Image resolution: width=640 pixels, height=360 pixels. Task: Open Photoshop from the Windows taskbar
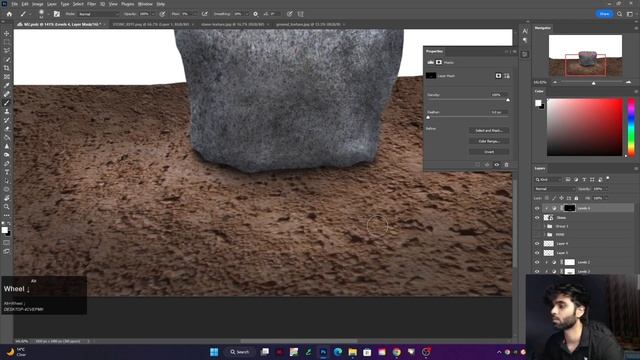323,352
